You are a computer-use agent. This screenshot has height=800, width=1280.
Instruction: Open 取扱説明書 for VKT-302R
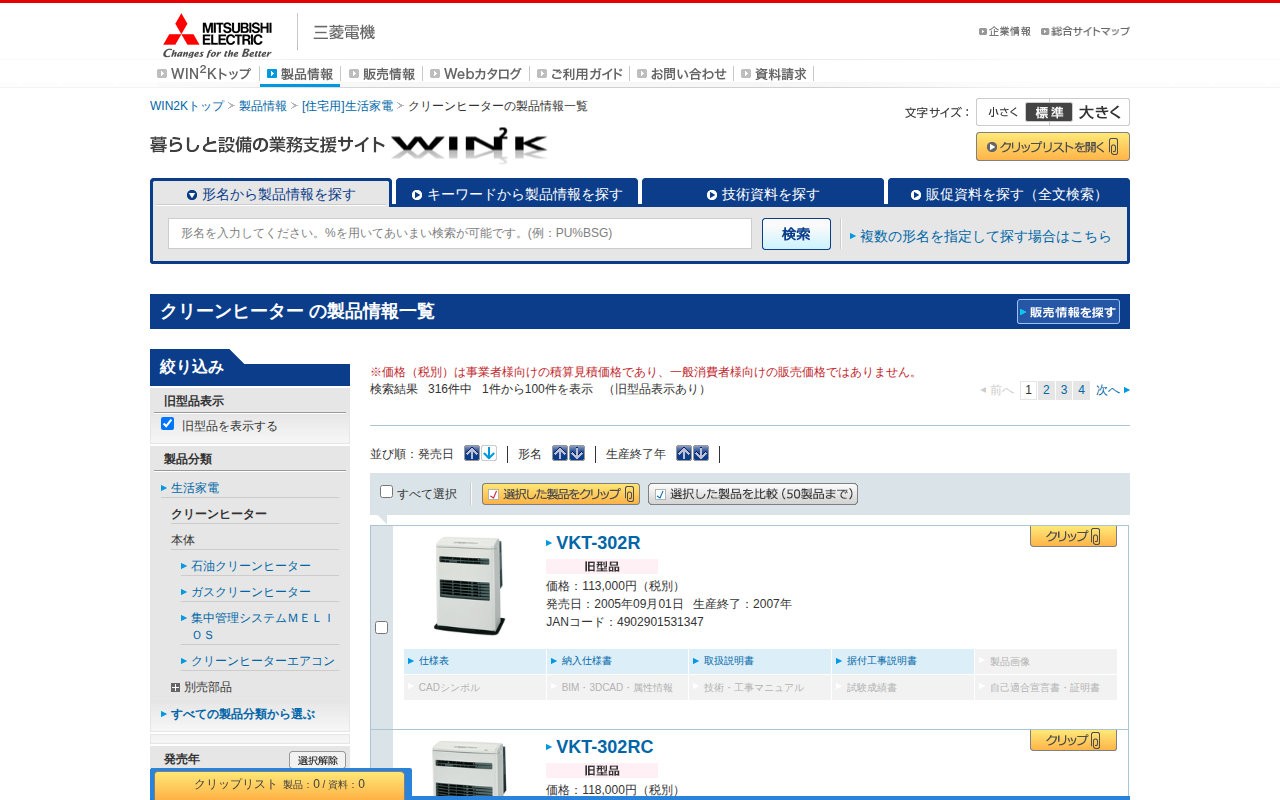coord(760,661)
